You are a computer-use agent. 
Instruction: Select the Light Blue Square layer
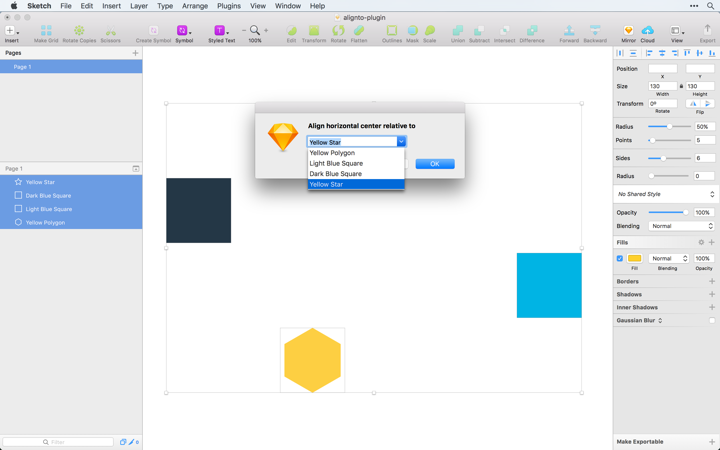71,209
